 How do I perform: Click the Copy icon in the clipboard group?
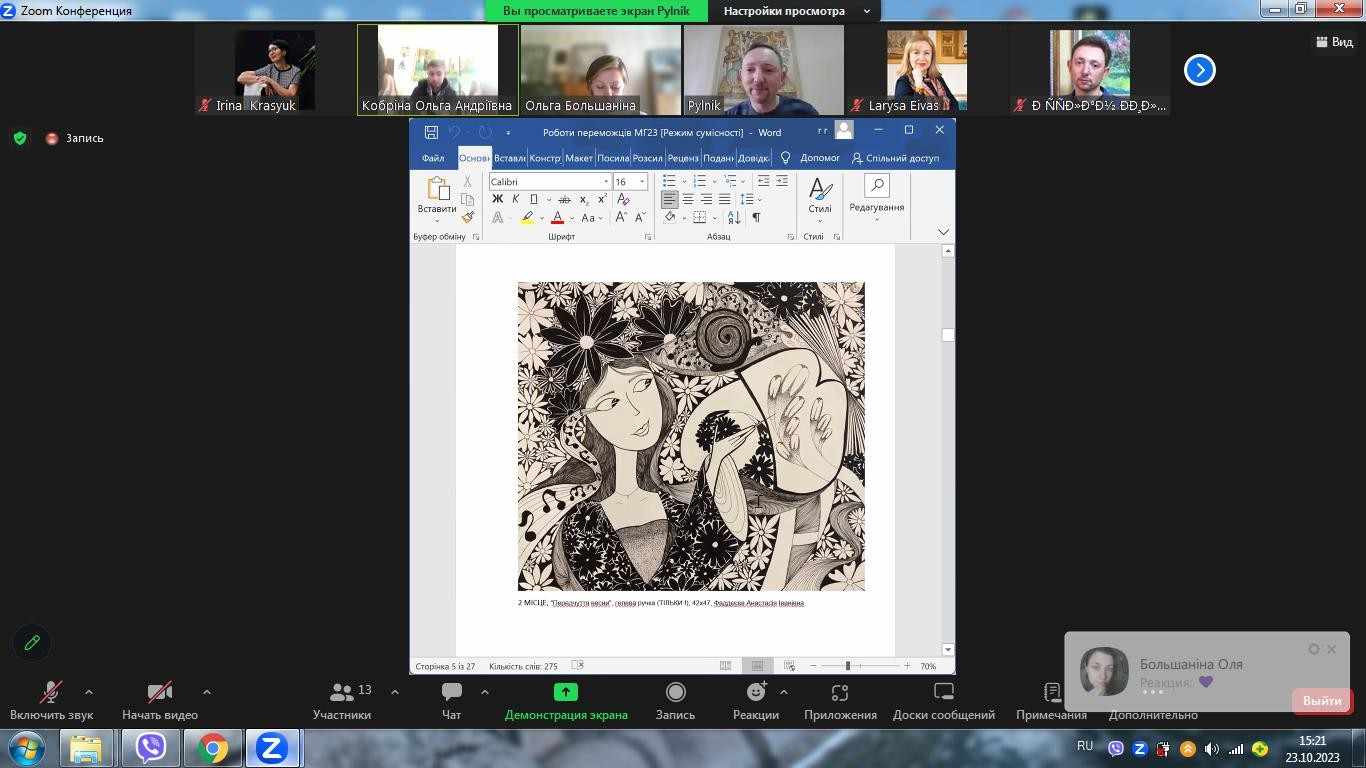(467, 200)
